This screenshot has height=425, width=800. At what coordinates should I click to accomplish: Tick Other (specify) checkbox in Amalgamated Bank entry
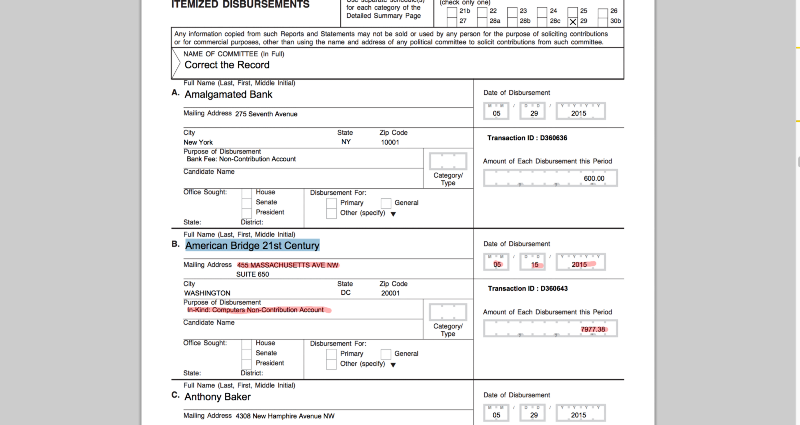[331, 213]
